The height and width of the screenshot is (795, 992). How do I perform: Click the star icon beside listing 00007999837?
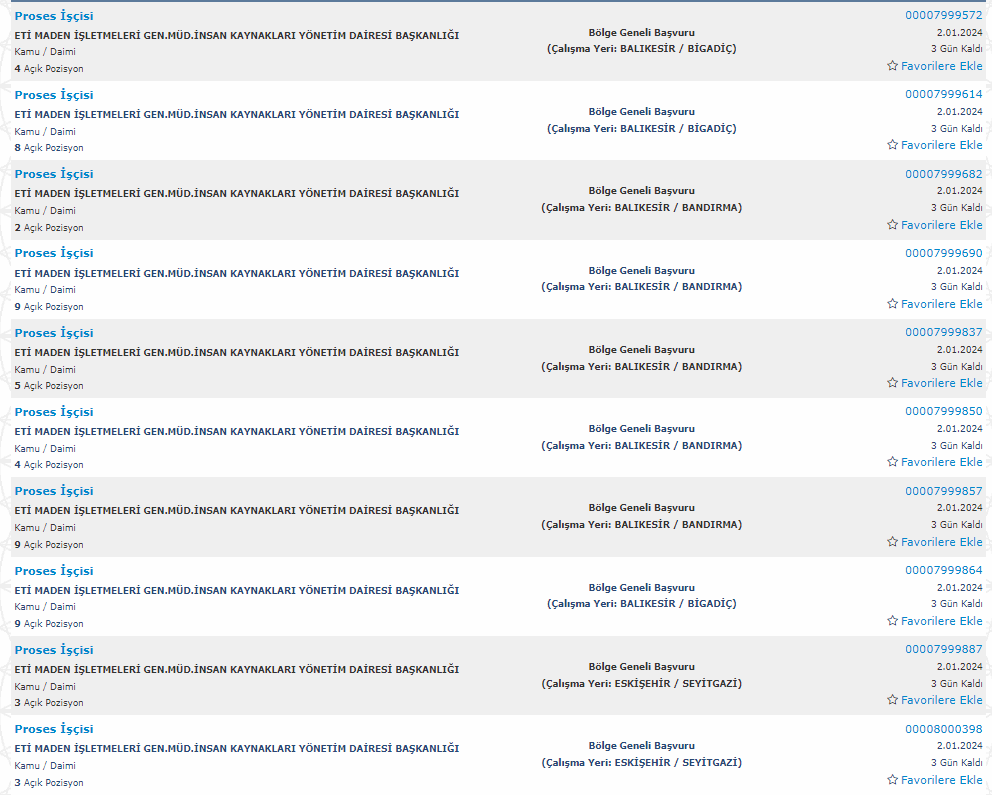pyautogui.click(x=892, y=383)
